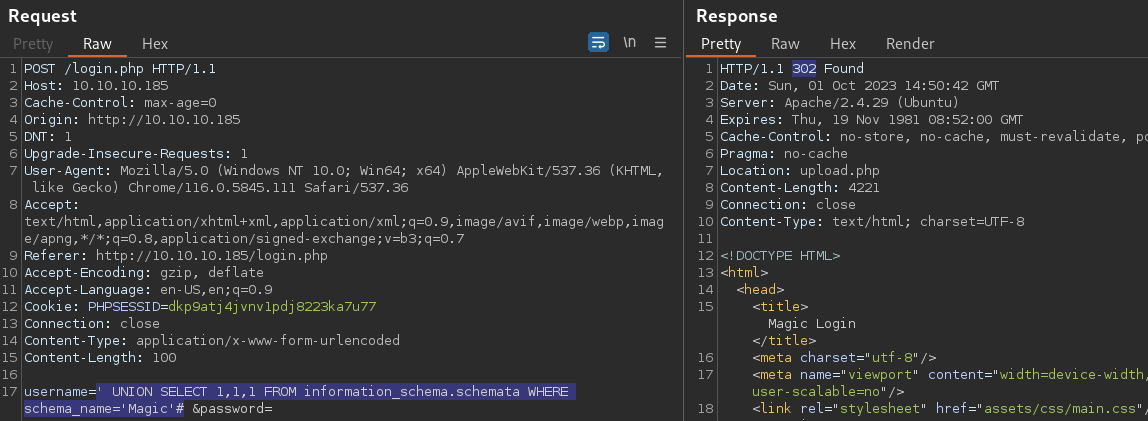Click the request Connection: close header
Viewport: 1148px width, 421px height.
click(x=92, y=324)
